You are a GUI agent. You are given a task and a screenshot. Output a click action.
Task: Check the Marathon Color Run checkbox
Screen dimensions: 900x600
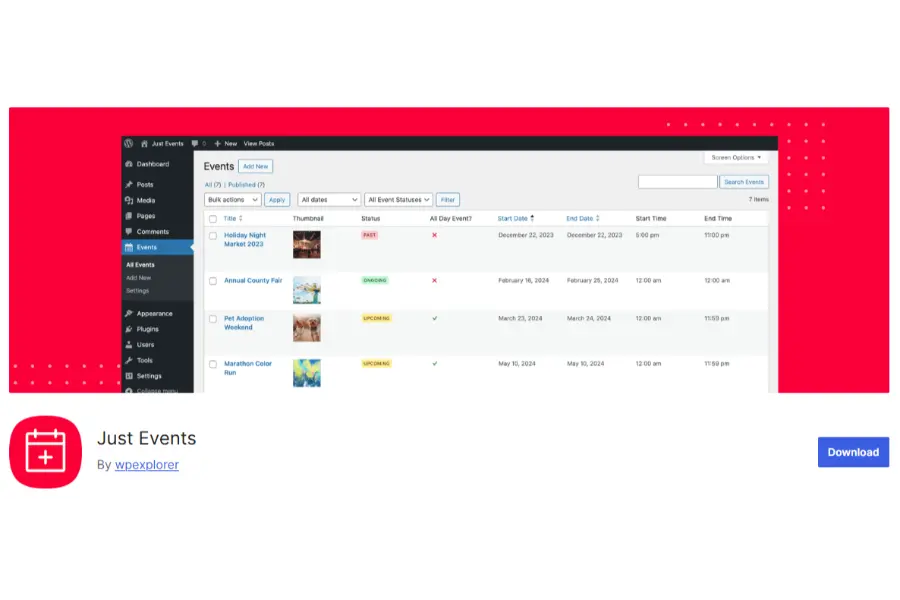click(x=213, y=364)
